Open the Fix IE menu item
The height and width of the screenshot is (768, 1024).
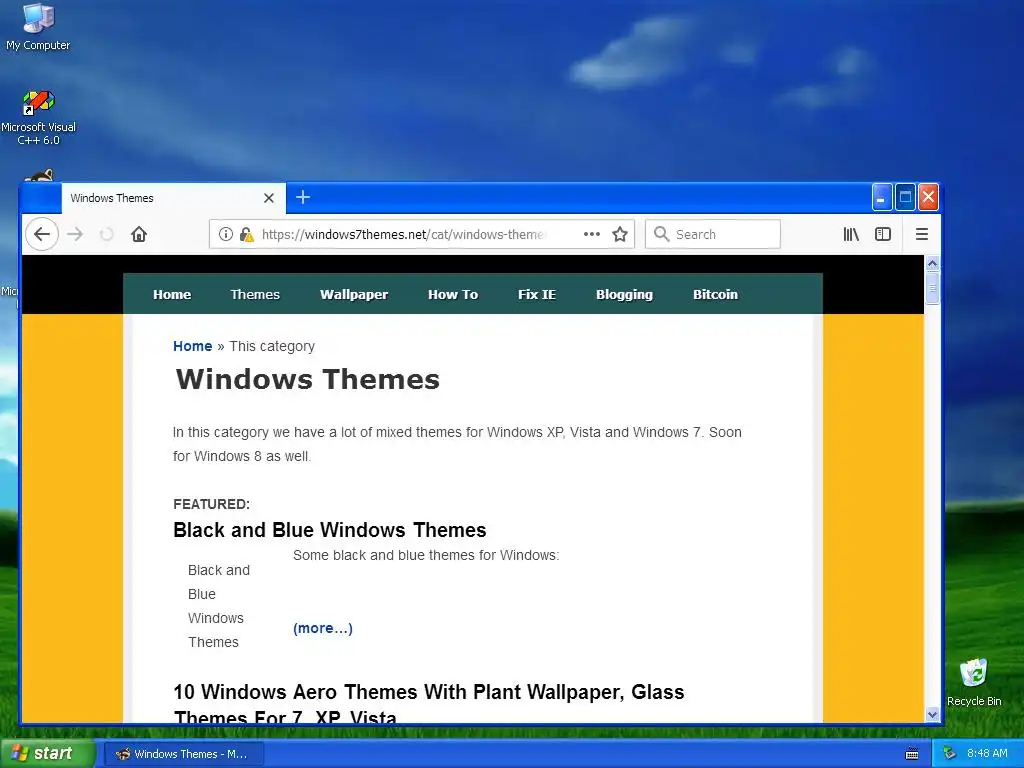(x=537, y=295)
